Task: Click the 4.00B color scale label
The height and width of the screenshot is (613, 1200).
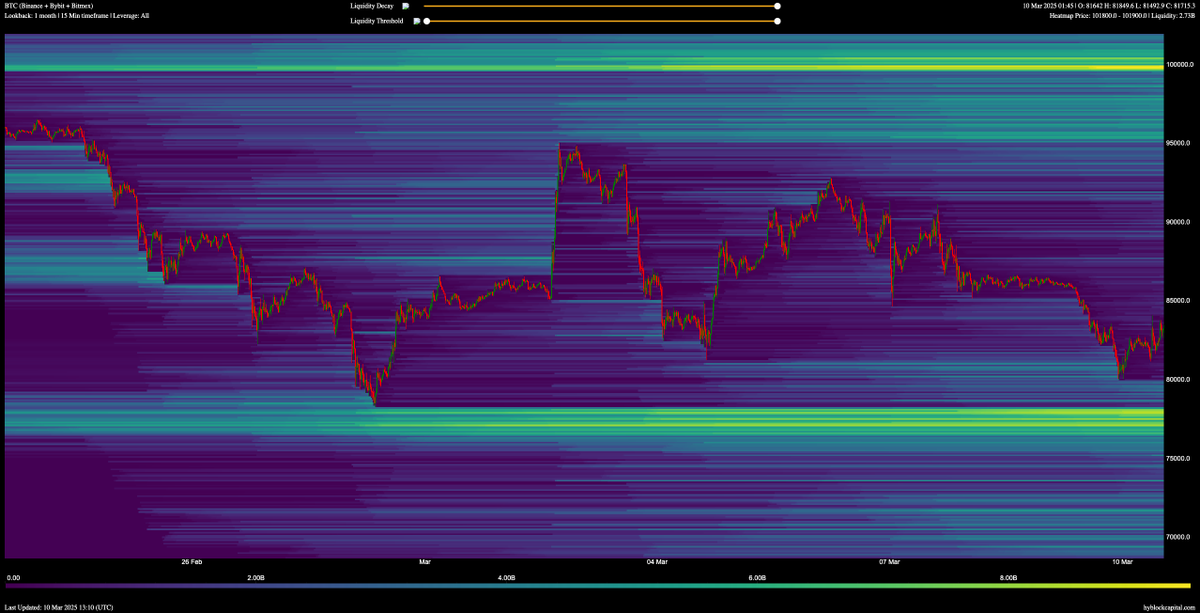Action: point(507,578)
